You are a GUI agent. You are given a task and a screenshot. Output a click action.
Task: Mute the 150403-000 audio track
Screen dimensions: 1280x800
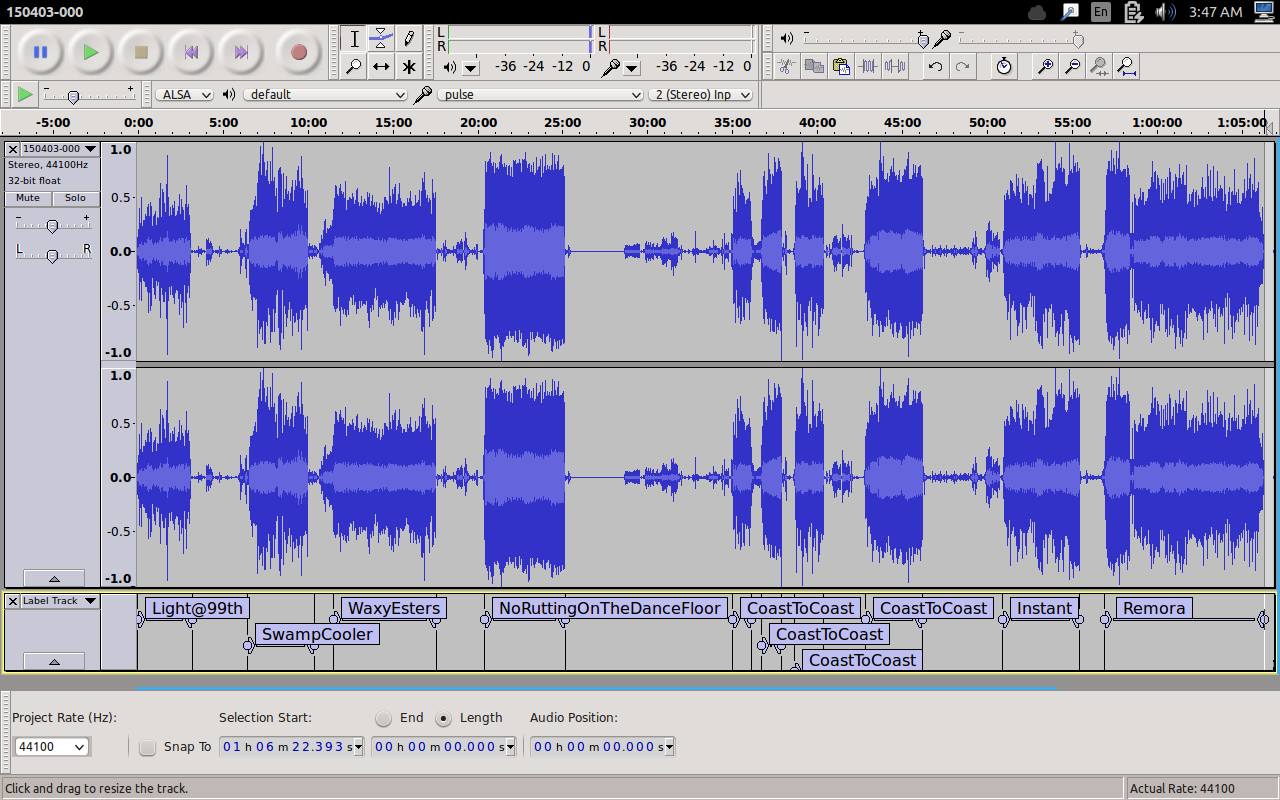pyautogui.click(x=28, y=198)
